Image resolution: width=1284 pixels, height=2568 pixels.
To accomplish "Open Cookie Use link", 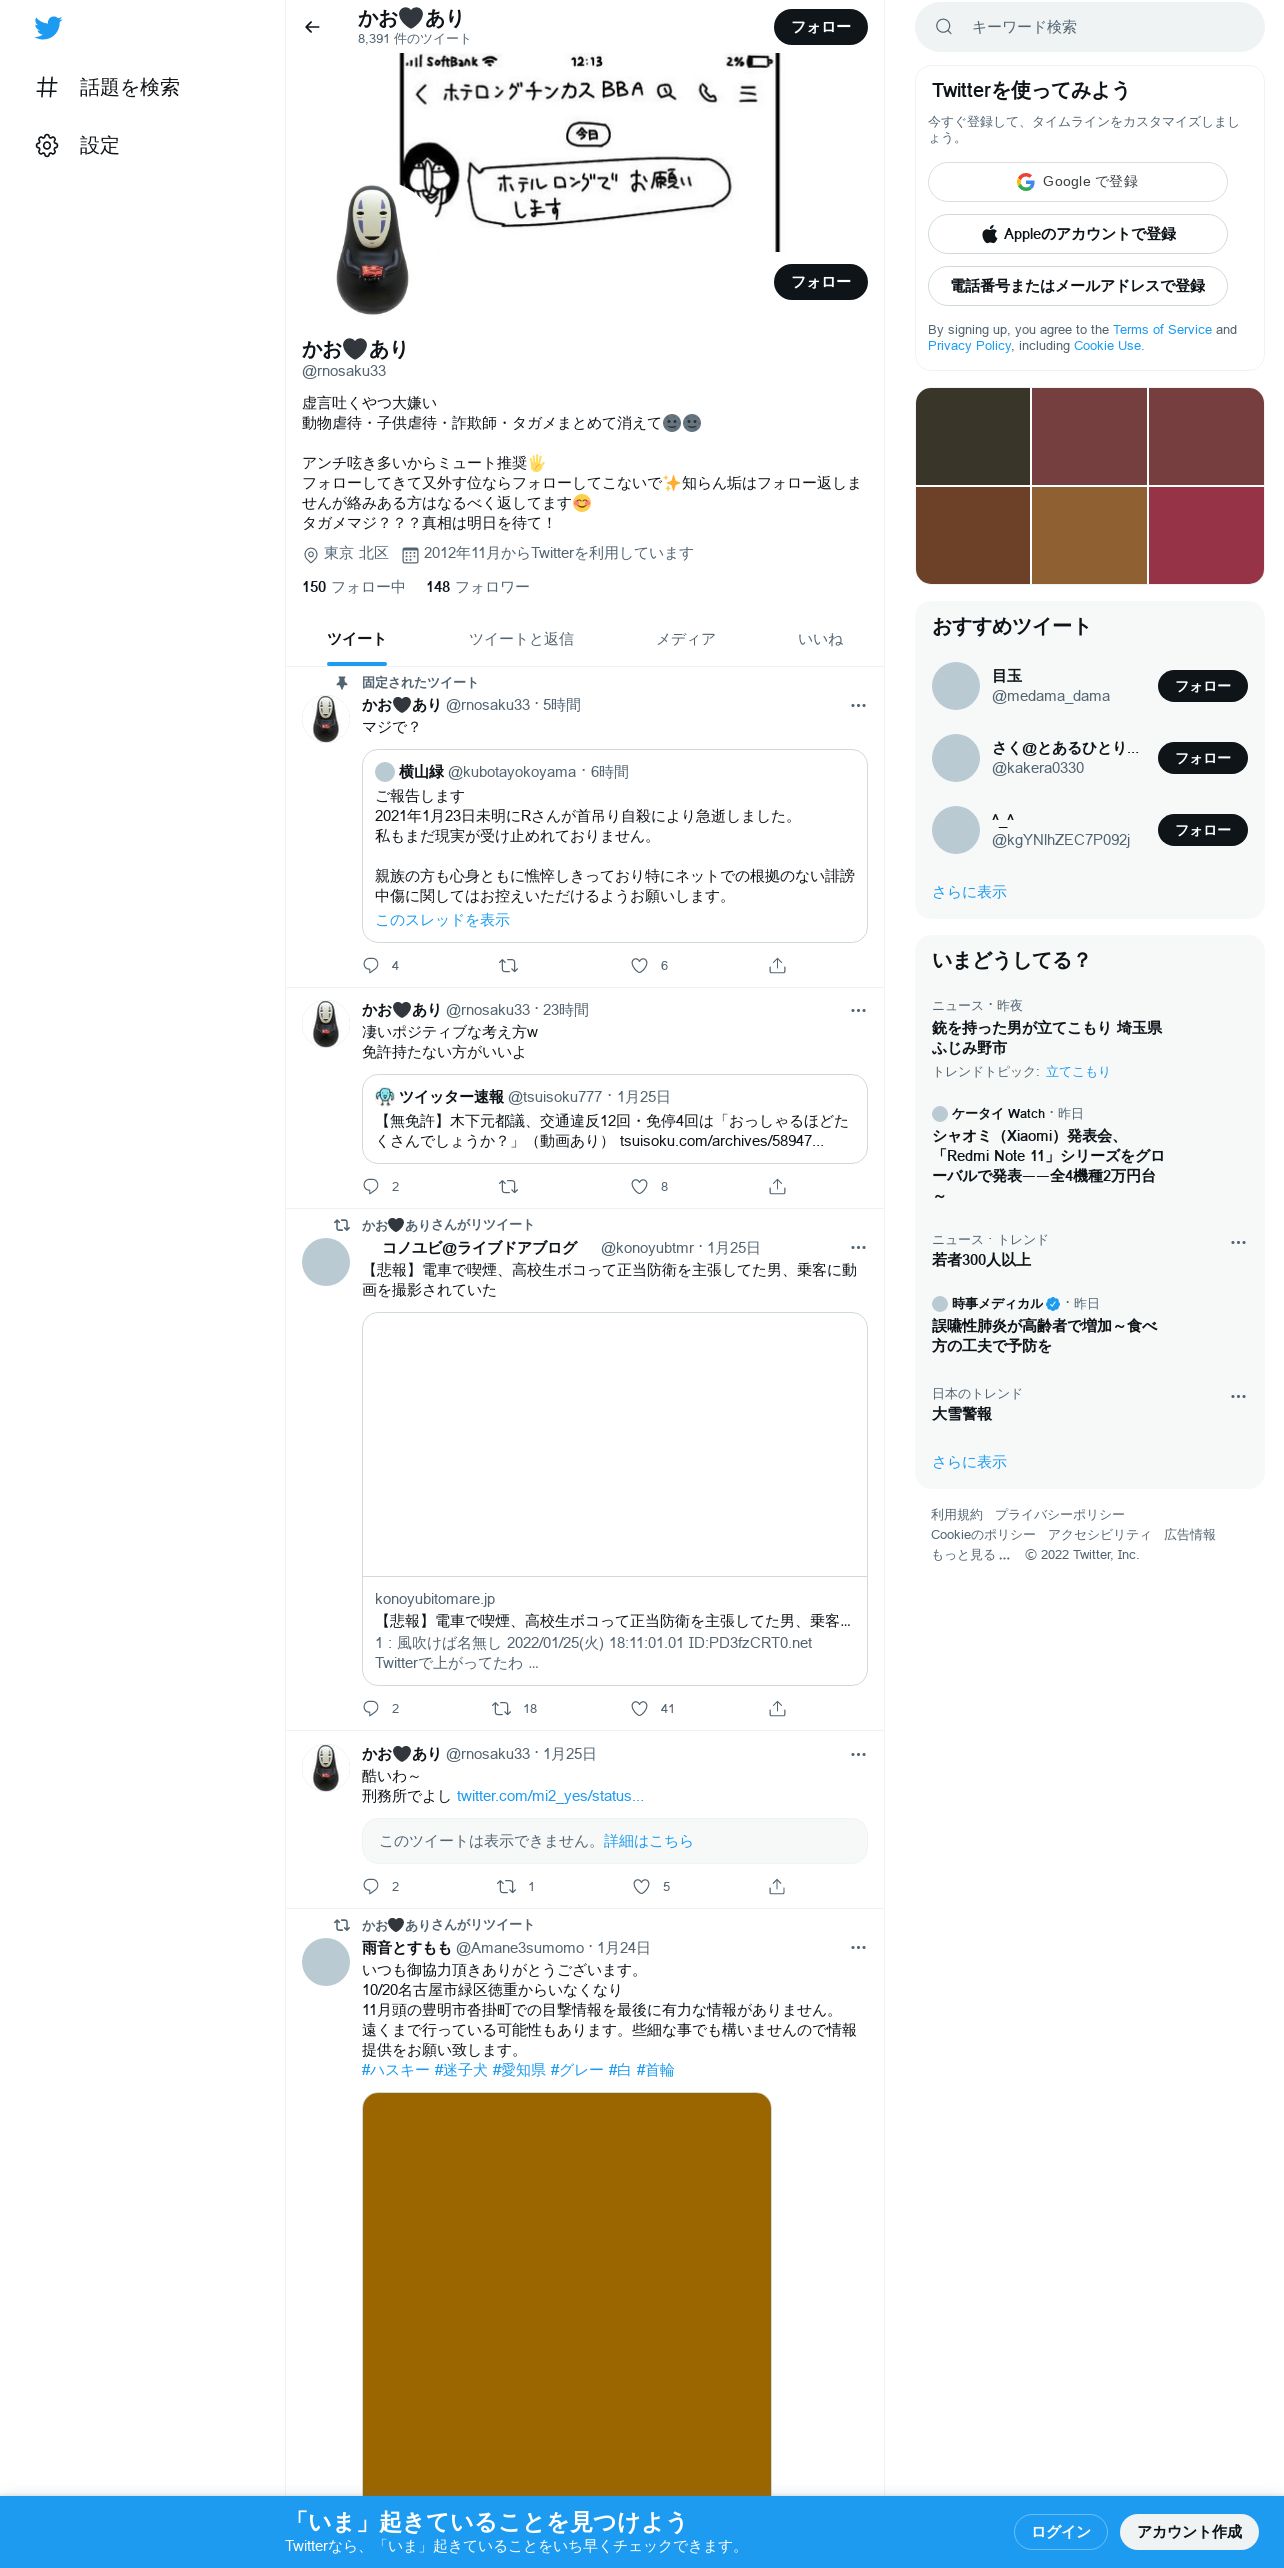I will (x=1107, y=345).
